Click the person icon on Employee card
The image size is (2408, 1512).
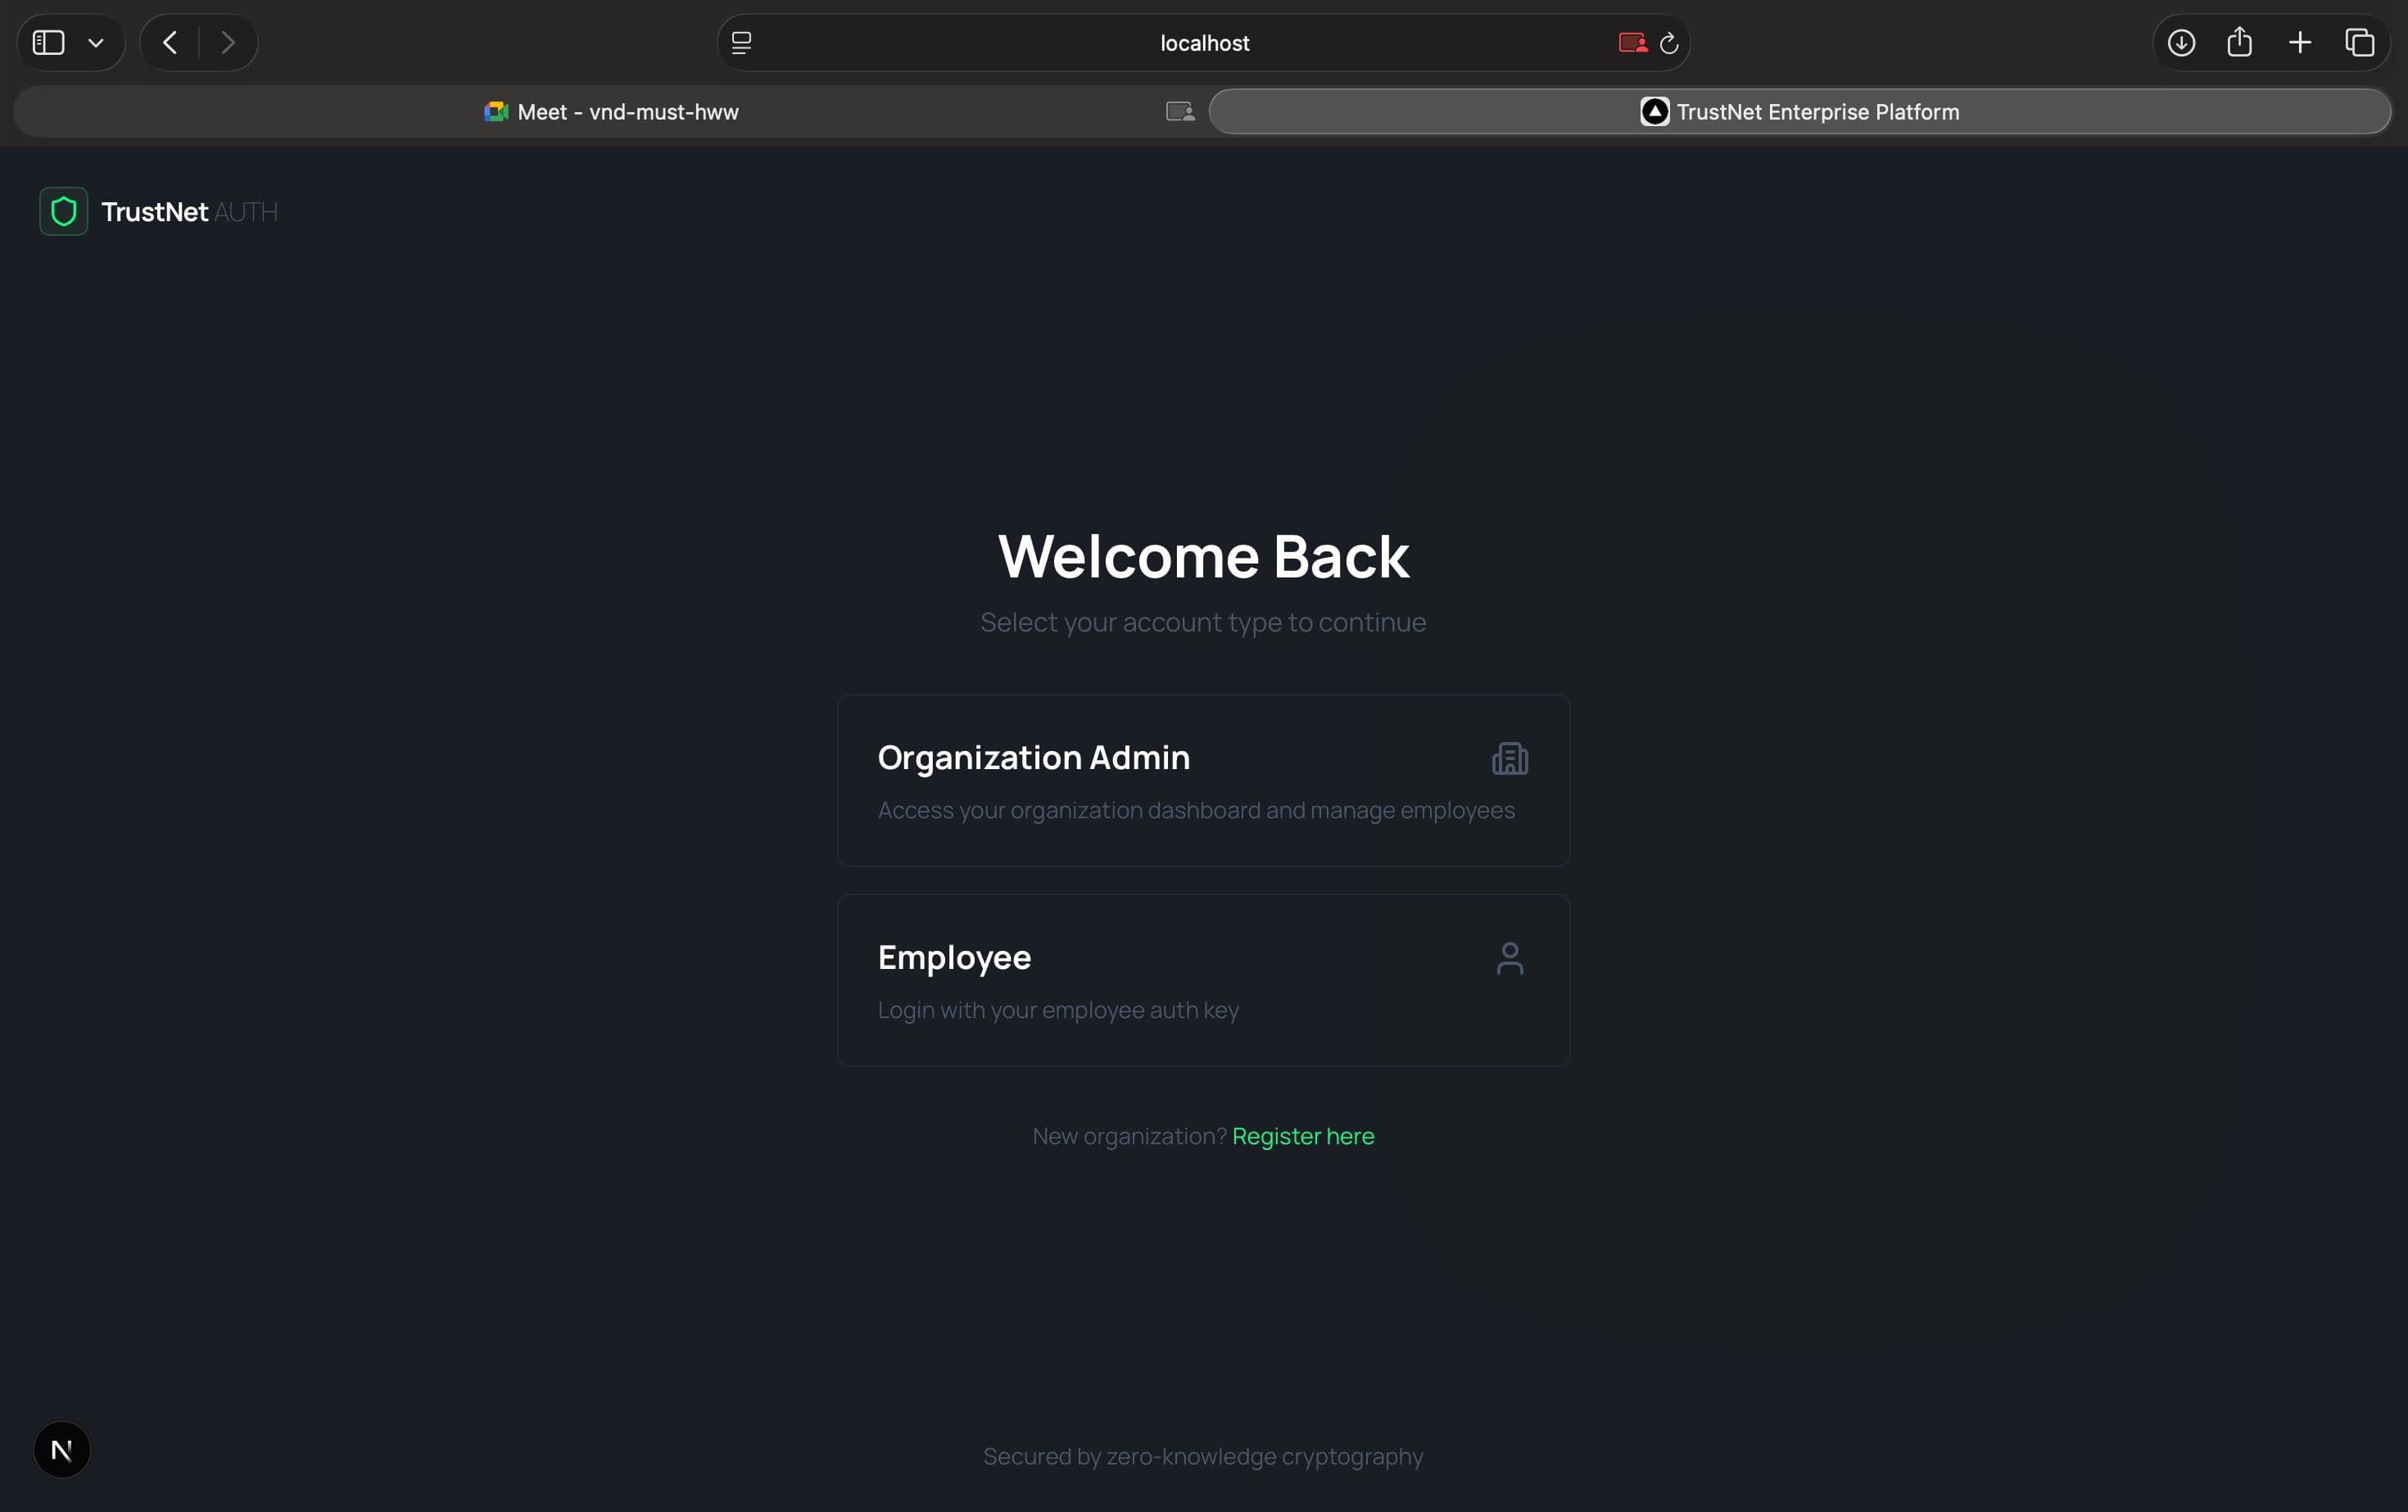pyautogui.click(x=1510, y=957)
